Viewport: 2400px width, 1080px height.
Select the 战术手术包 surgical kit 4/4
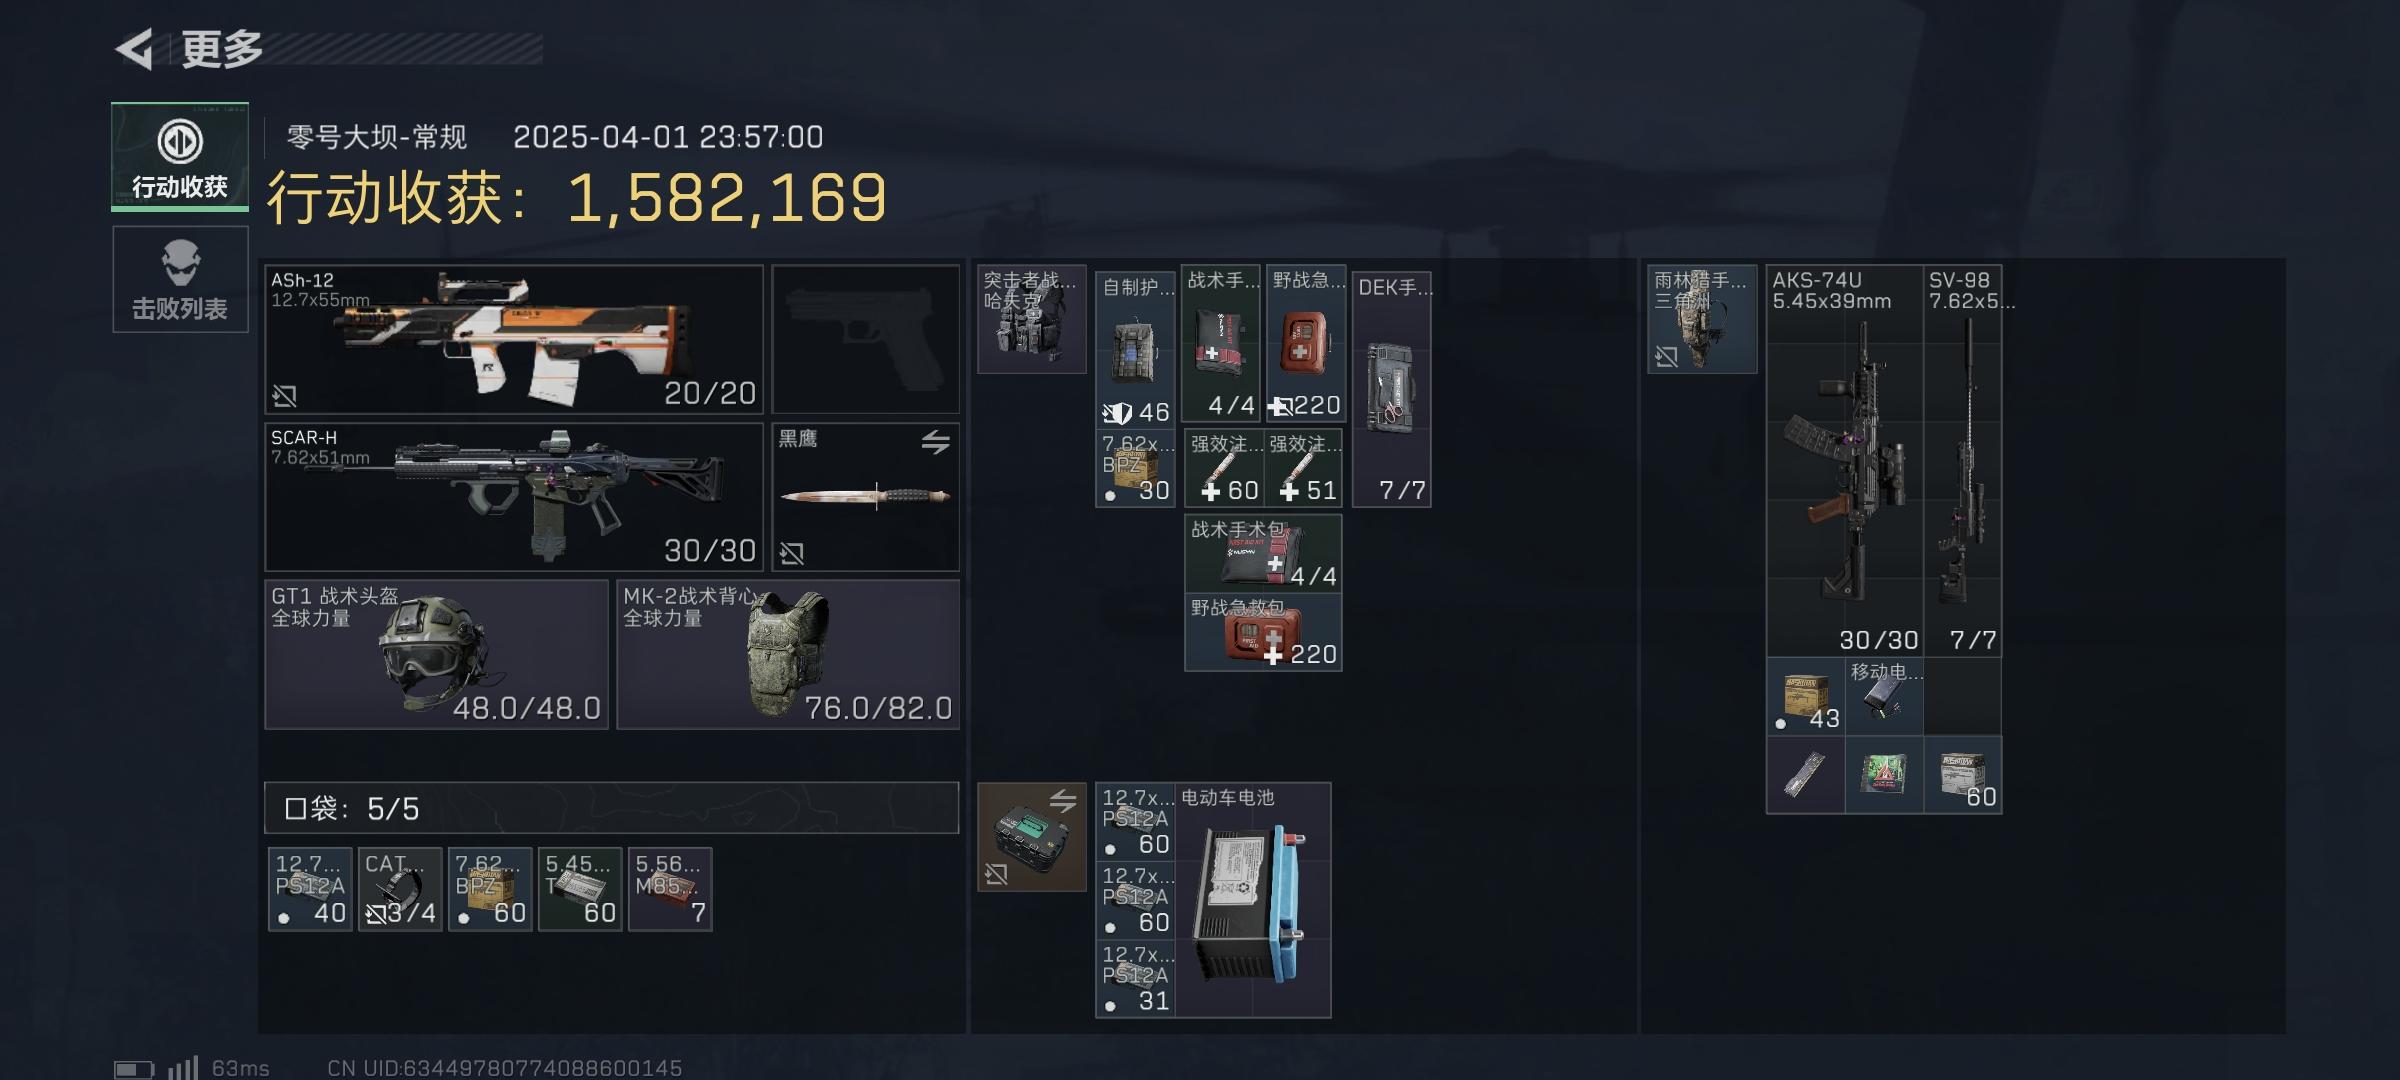(1264, 553)
